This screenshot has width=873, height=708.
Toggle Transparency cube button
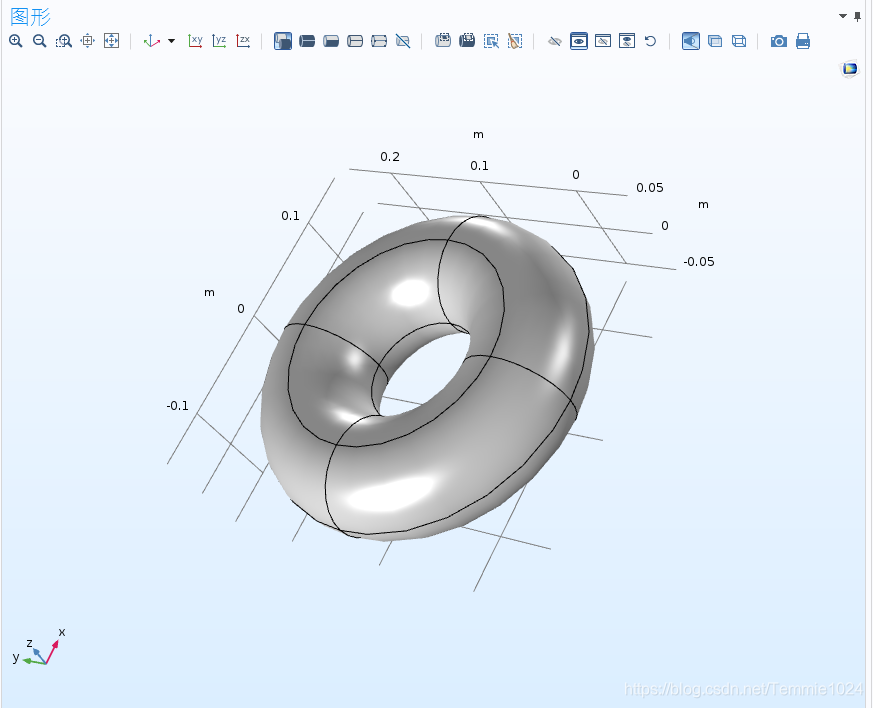tap(715, 41)
